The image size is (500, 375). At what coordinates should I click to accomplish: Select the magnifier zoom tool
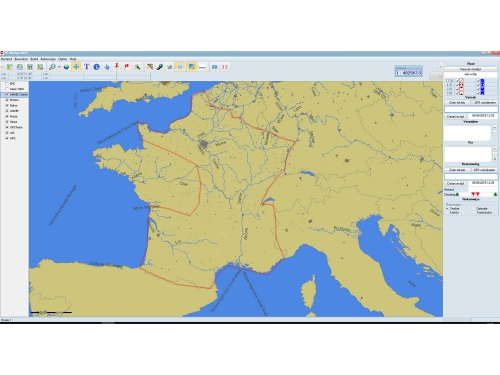(x=52, y=67)
